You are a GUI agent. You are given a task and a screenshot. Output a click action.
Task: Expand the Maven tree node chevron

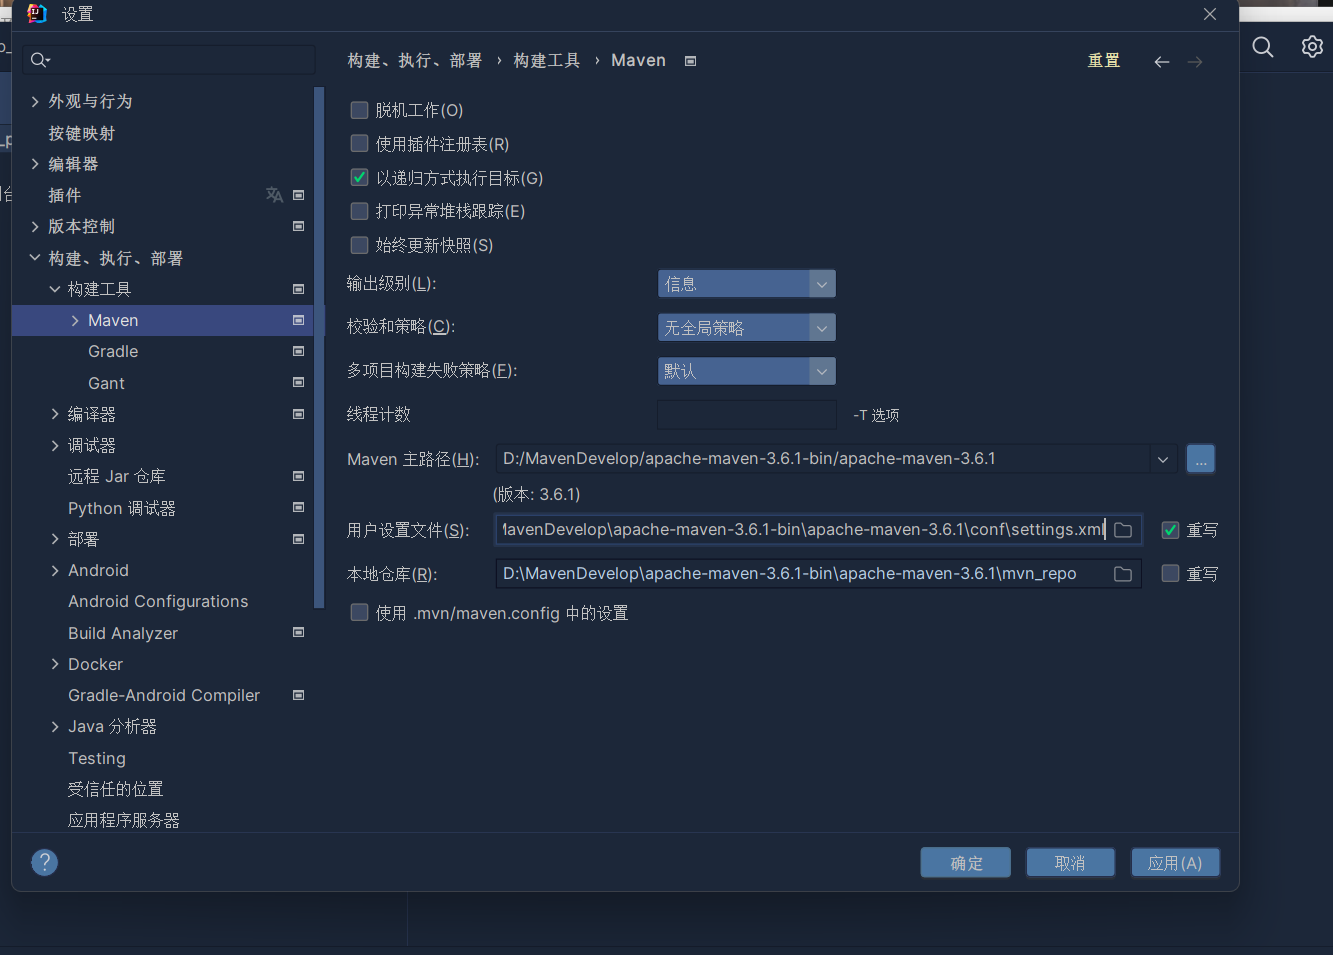coord(75,320)
